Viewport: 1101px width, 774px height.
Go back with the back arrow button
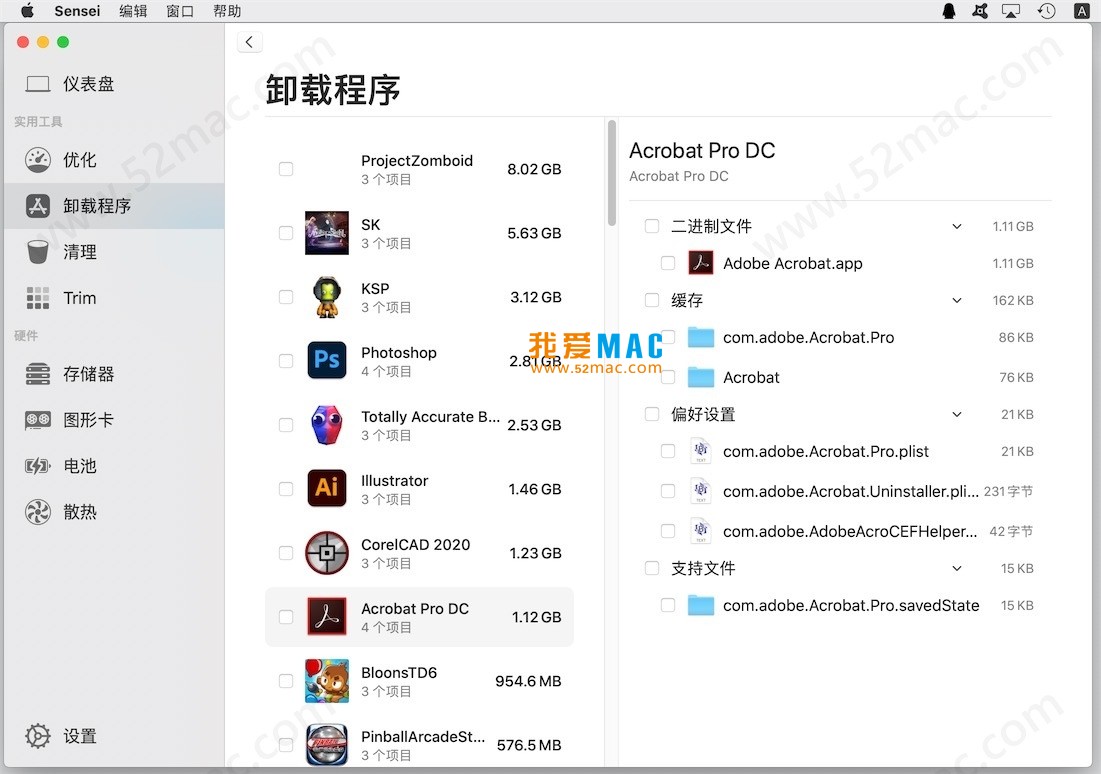tap(249, 42)
